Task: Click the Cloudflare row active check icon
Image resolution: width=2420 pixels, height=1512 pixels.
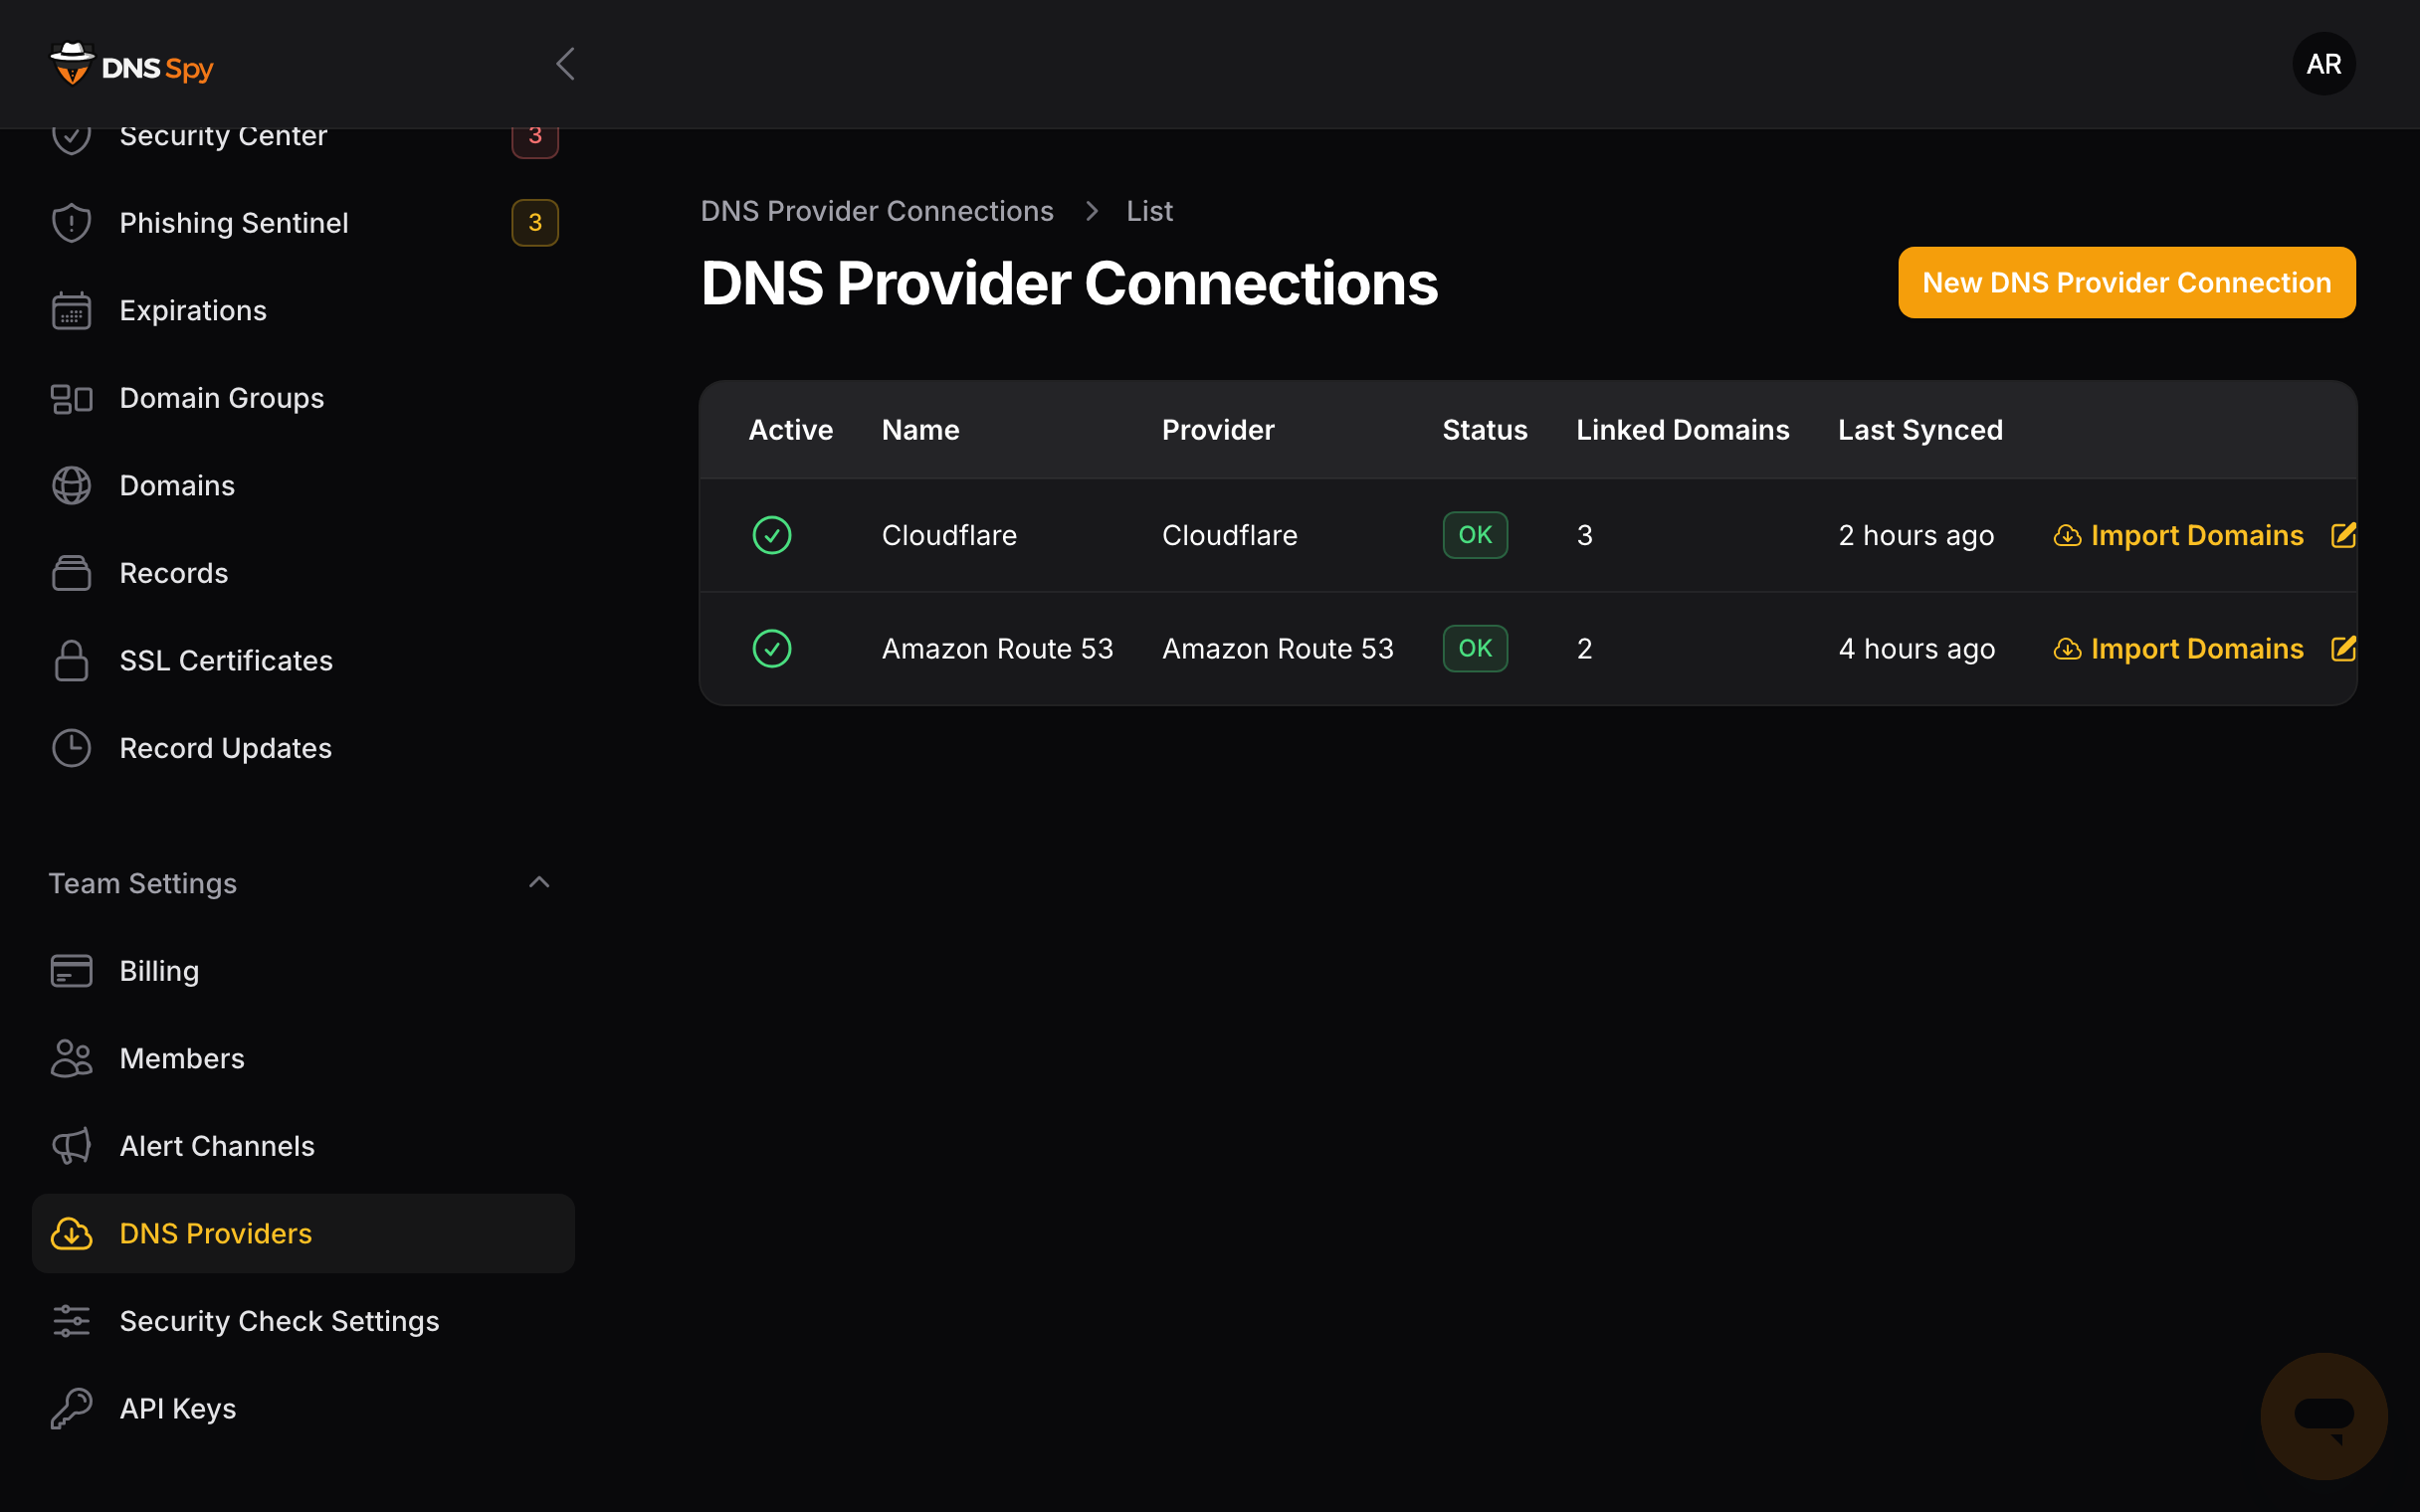Action: [x=771, y=535]
